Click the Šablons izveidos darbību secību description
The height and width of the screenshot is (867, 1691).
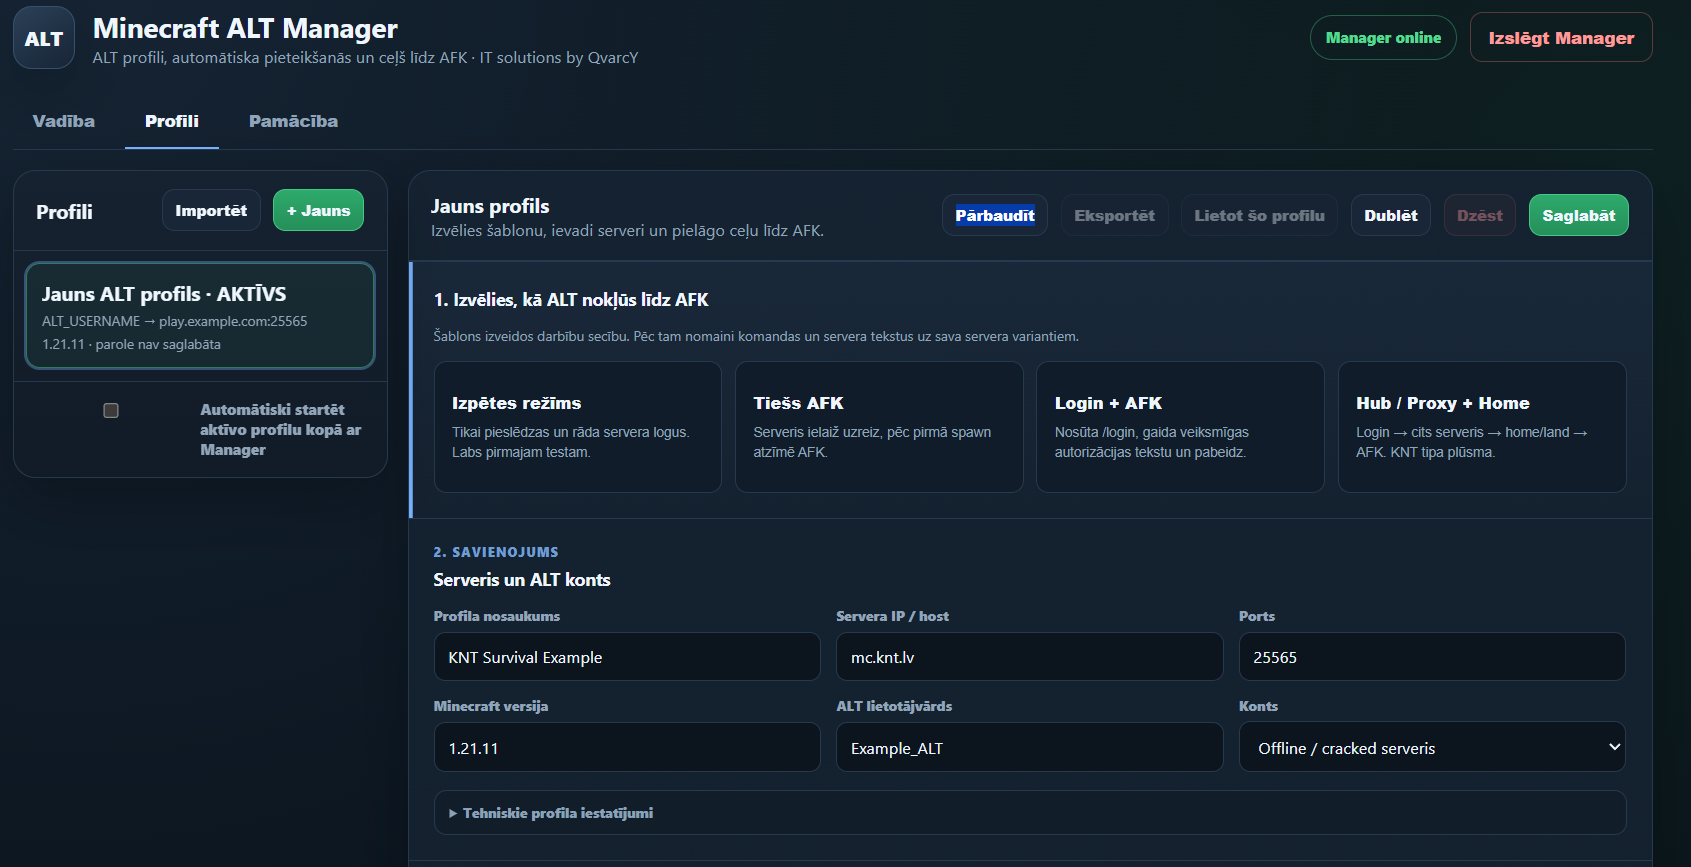(756, 336)
